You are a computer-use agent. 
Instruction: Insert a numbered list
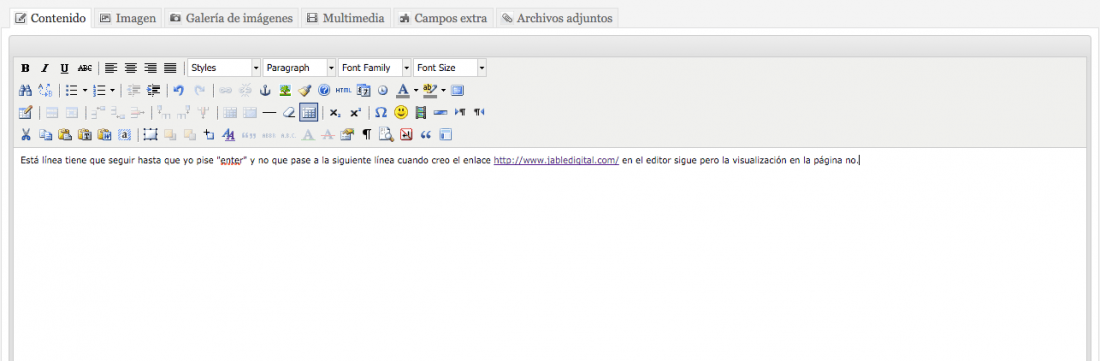pos(99,90)
